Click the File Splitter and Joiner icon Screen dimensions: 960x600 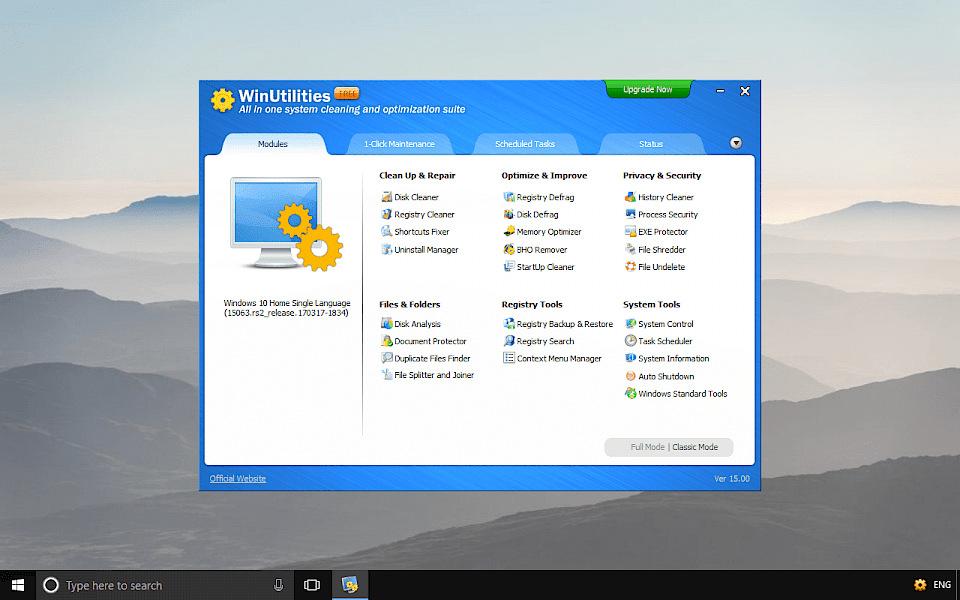tap(386, 375)
